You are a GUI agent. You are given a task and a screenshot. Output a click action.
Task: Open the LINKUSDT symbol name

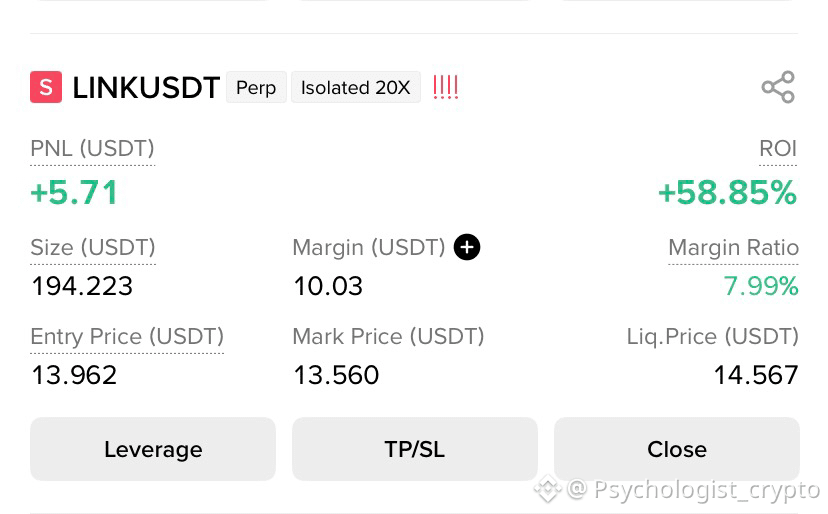tap(146, 87)
